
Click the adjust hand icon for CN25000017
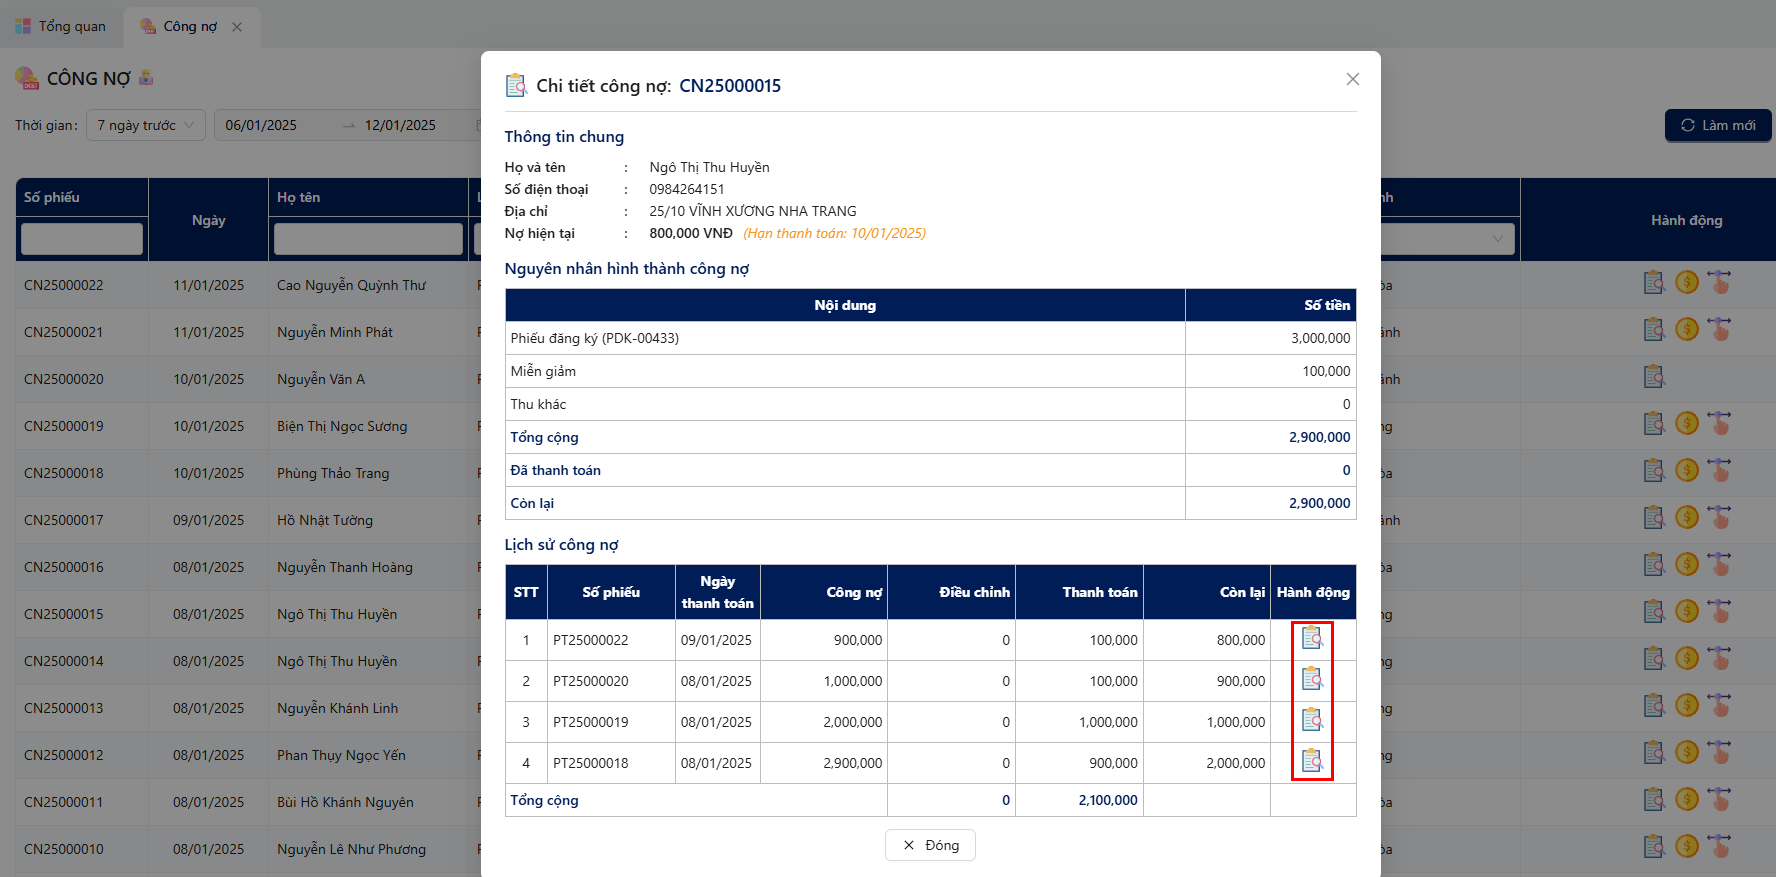tap(1719, 518)
